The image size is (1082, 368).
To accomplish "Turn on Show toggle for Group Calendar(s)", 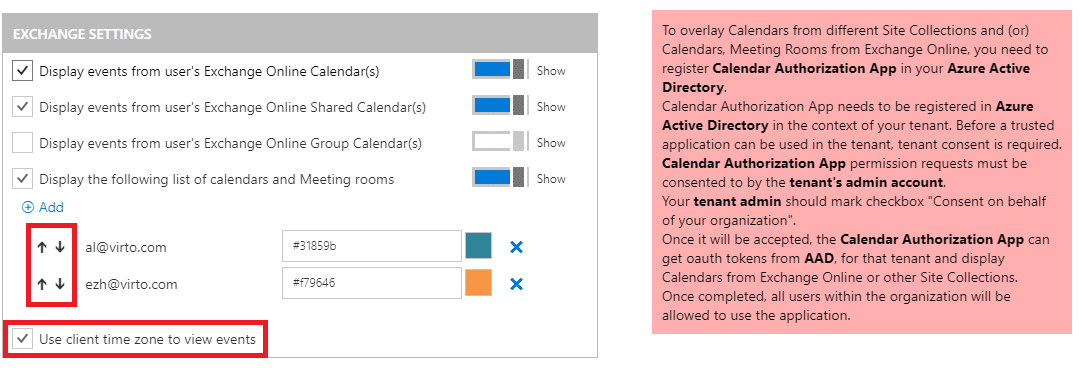I will coord(499,142).
